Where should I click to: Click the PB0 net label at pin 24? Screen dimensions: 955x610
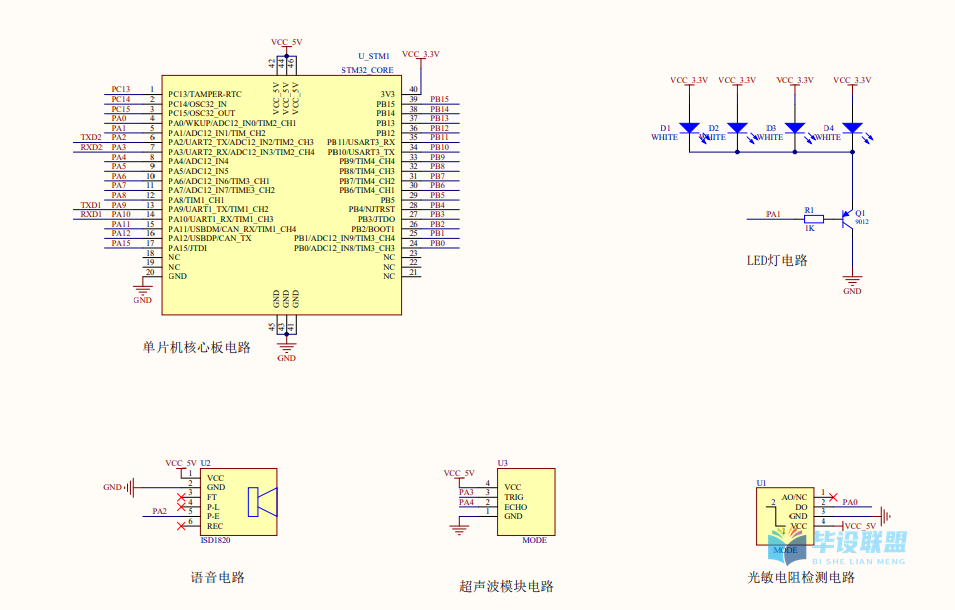tap(437, 244)
